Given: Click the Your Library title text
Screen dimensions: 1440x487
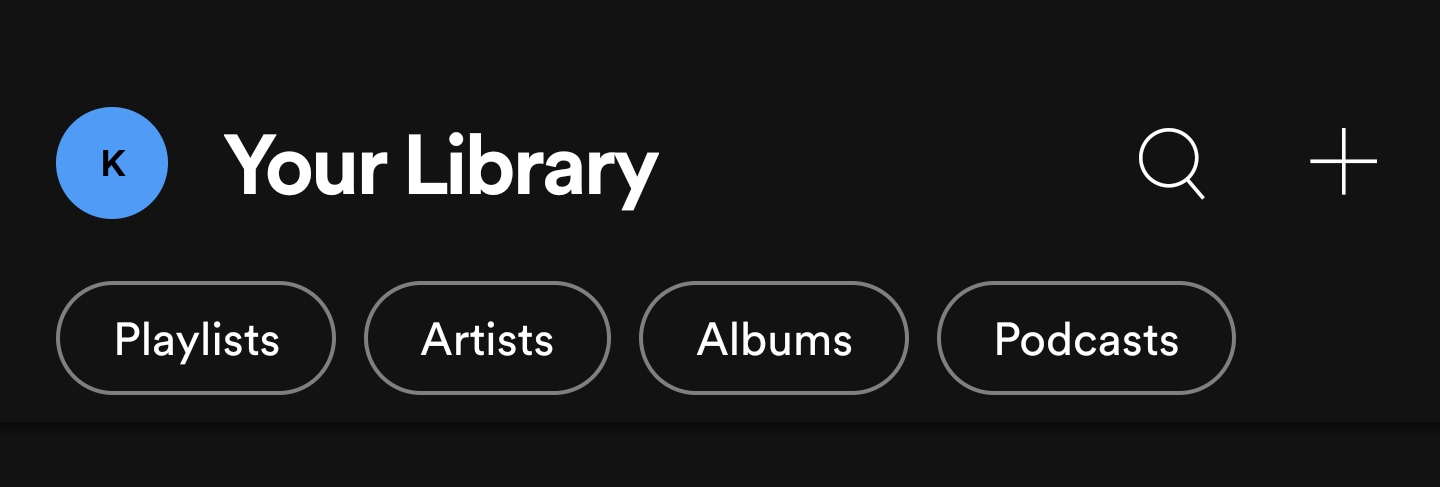Looking at the screenshot, I should point(441,167).
